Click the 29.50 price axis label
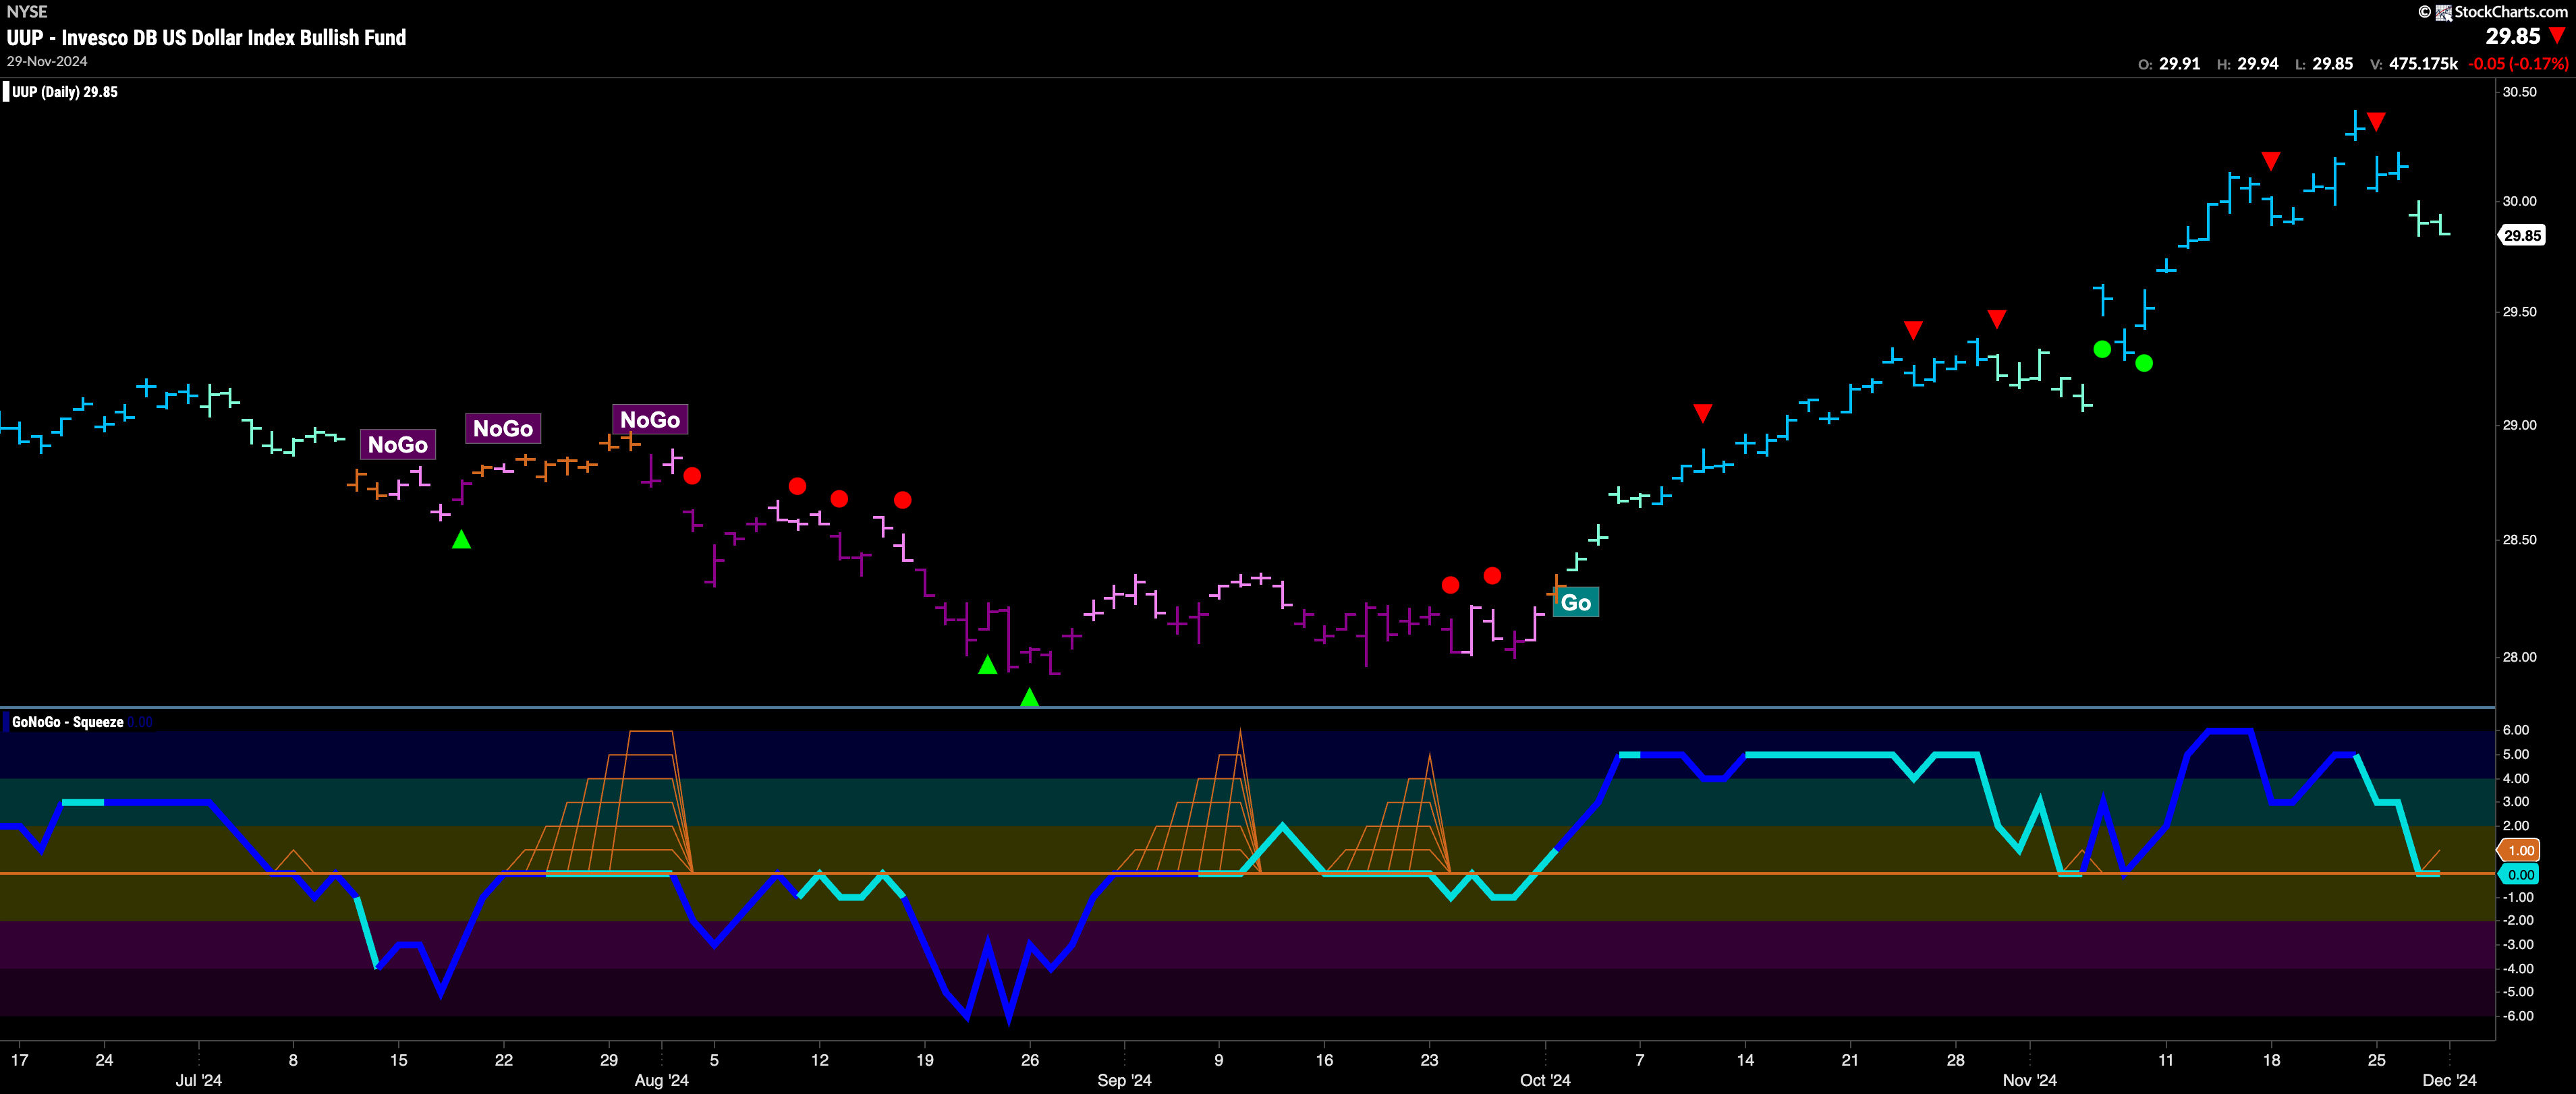Viewport: 2576px width, 1094px height. coord(2519,312)
